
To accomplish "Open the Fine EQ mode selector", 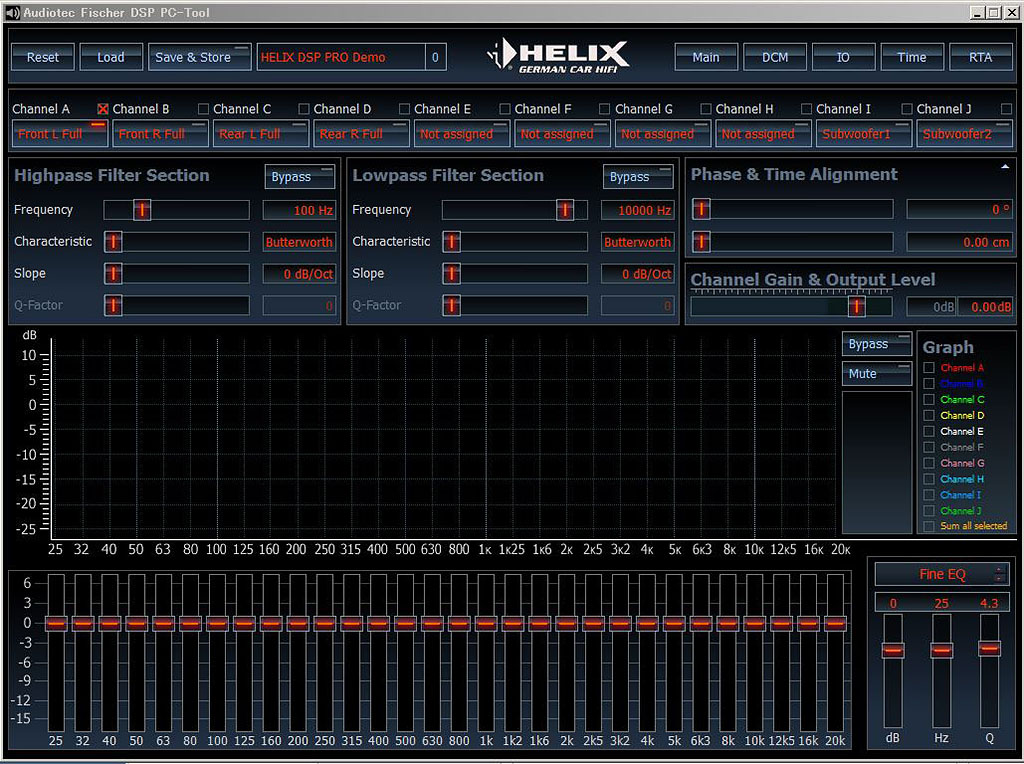I will [x=942, y=575].
